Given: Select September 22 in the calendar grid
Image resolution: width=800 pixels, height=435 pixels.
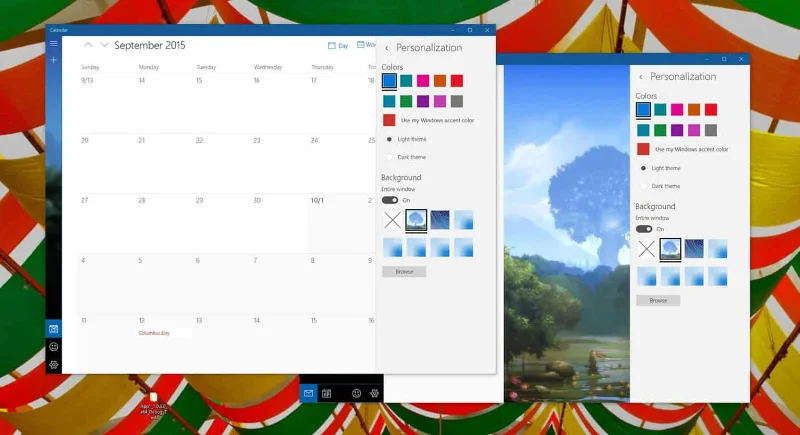Looking at the screenshot, I should (222, 164).
